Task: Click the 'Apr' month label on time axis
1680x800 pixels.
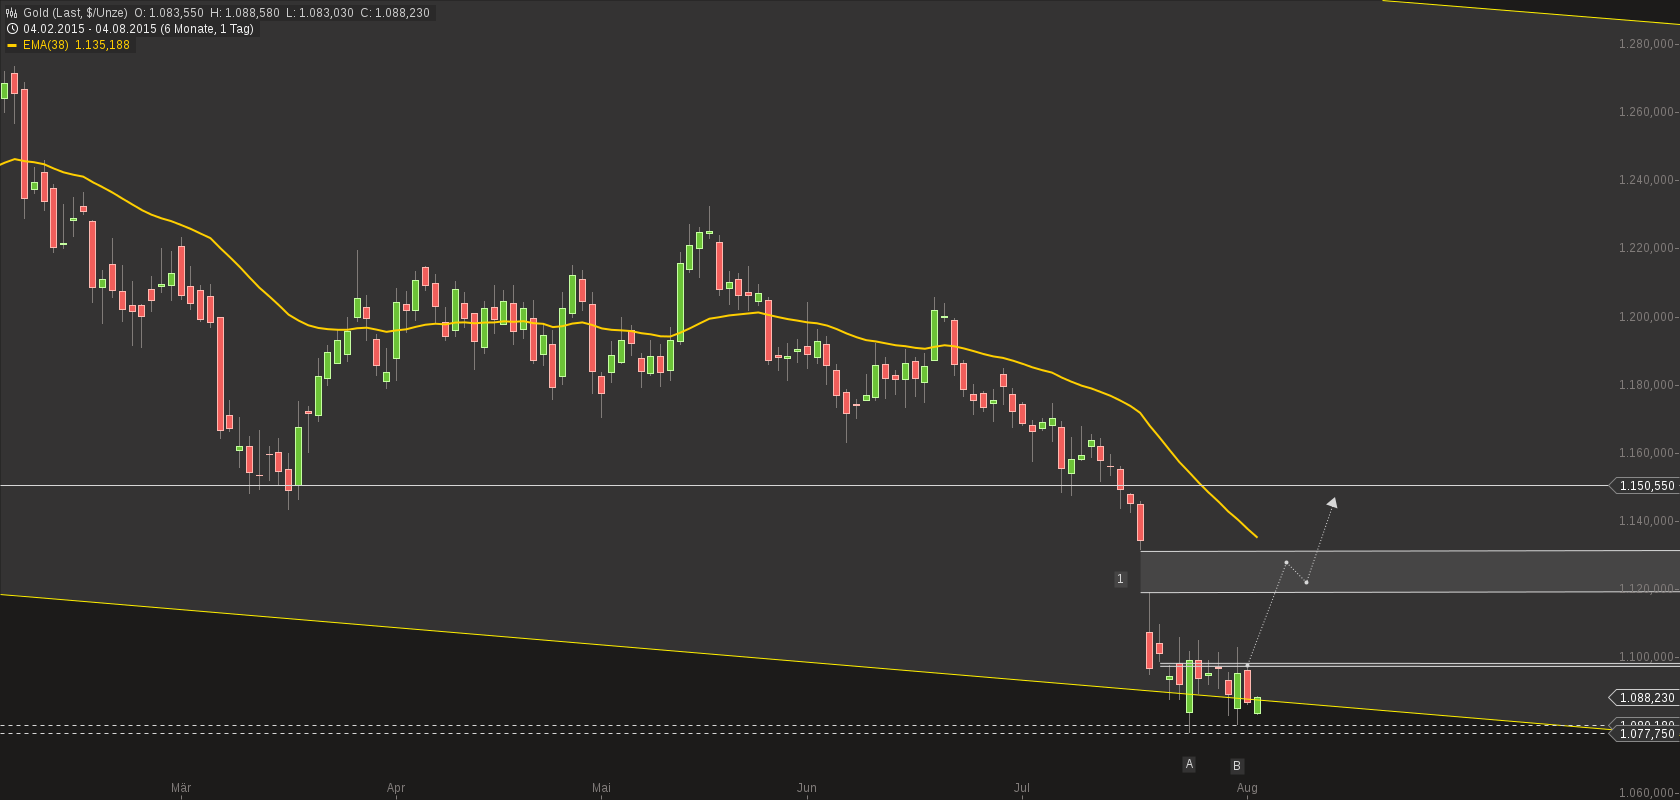Action: coord(396,788)
